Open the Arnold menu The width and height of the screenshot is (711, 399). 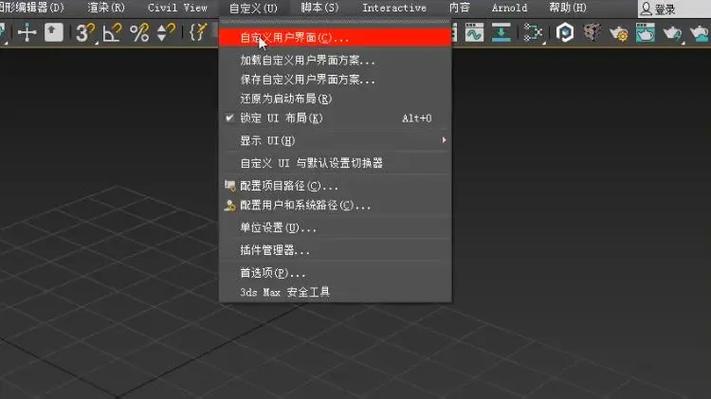[509, 8]
